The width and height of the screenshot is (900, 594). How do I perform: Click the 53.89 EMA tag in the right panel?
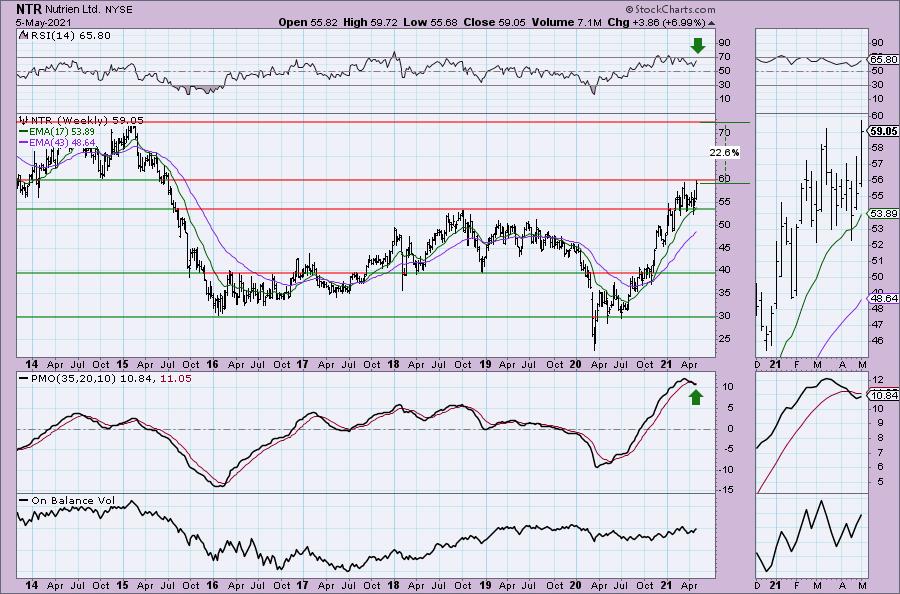(x=885, y=213)
